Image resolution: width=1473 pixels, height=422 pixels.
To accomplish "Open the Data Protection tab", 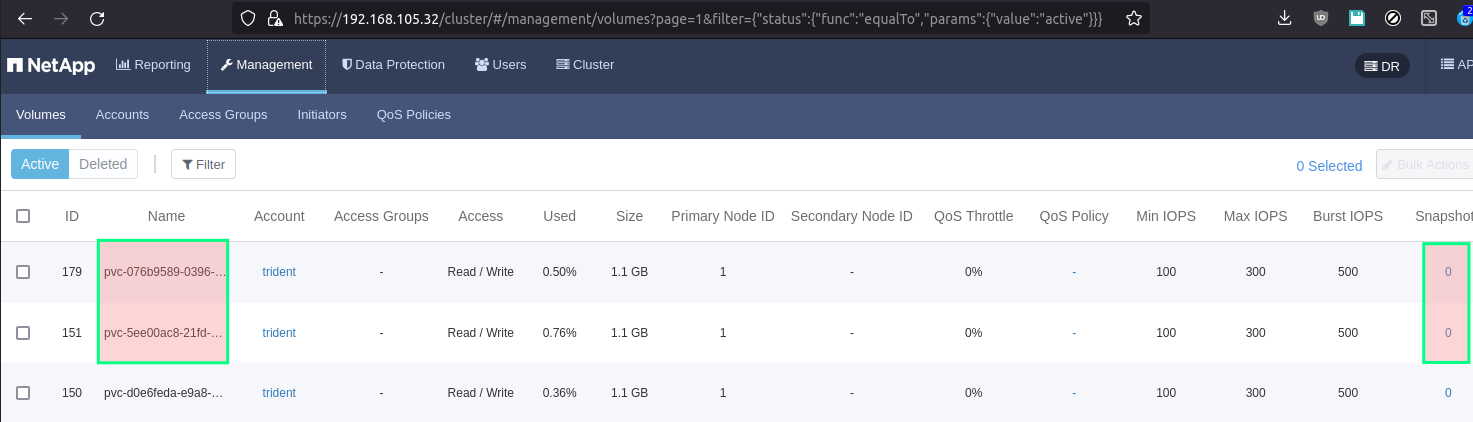I will [393, 65].
